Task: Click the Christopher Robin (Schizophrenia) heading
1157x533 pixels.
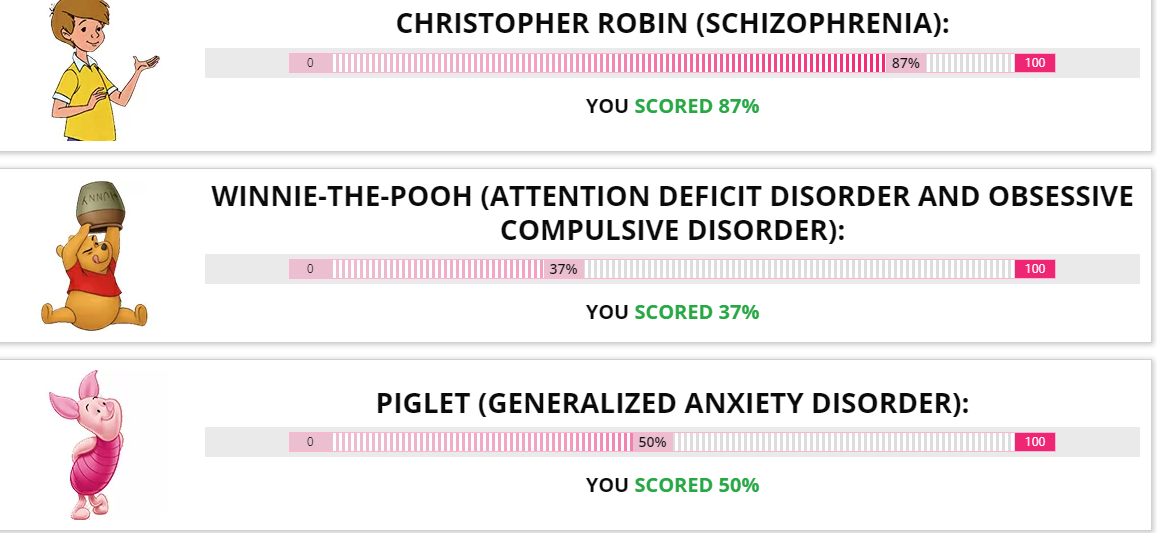Action: pyautogui.click(x=672, y=23)
